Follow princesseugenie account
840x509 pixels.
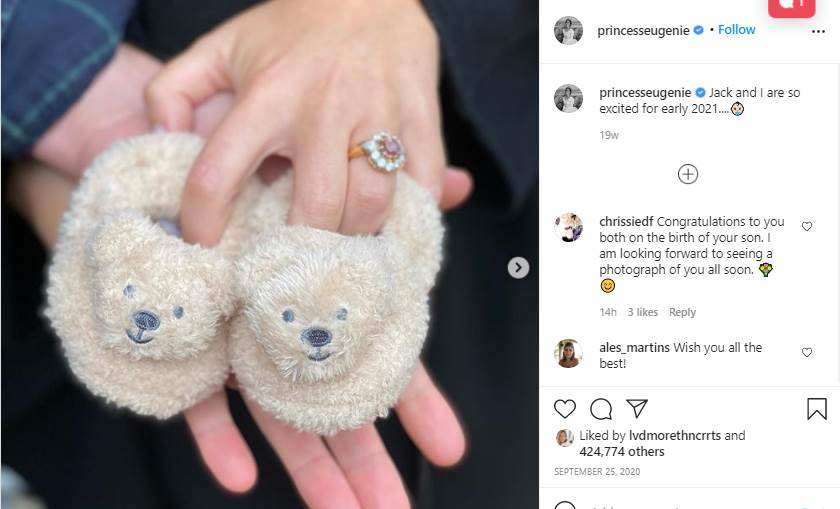(737, 30)
